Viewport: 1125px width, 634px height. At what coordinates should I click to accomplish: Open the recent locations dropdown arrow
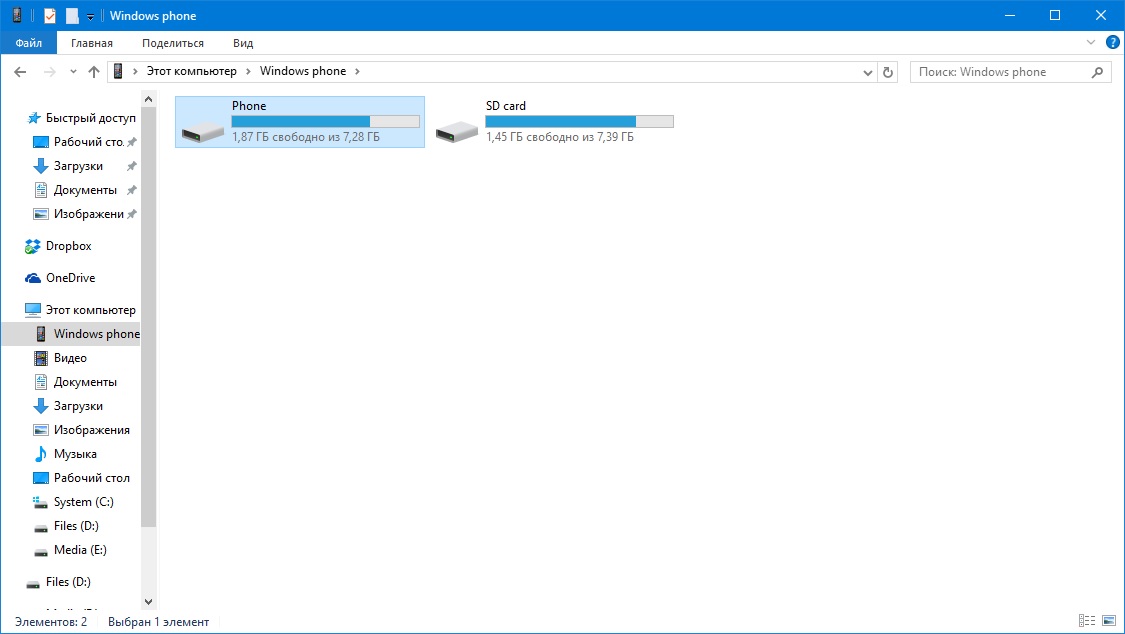coord(73,72)
